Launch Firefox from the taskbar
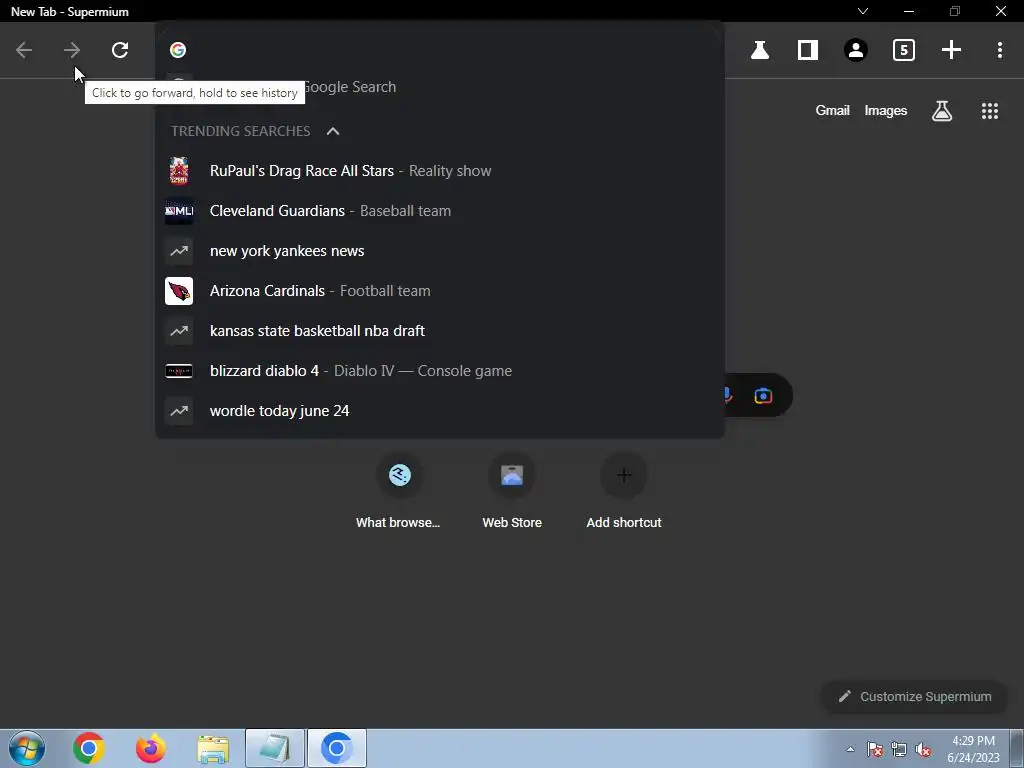The image size is (1024, 768). [150, 748]
